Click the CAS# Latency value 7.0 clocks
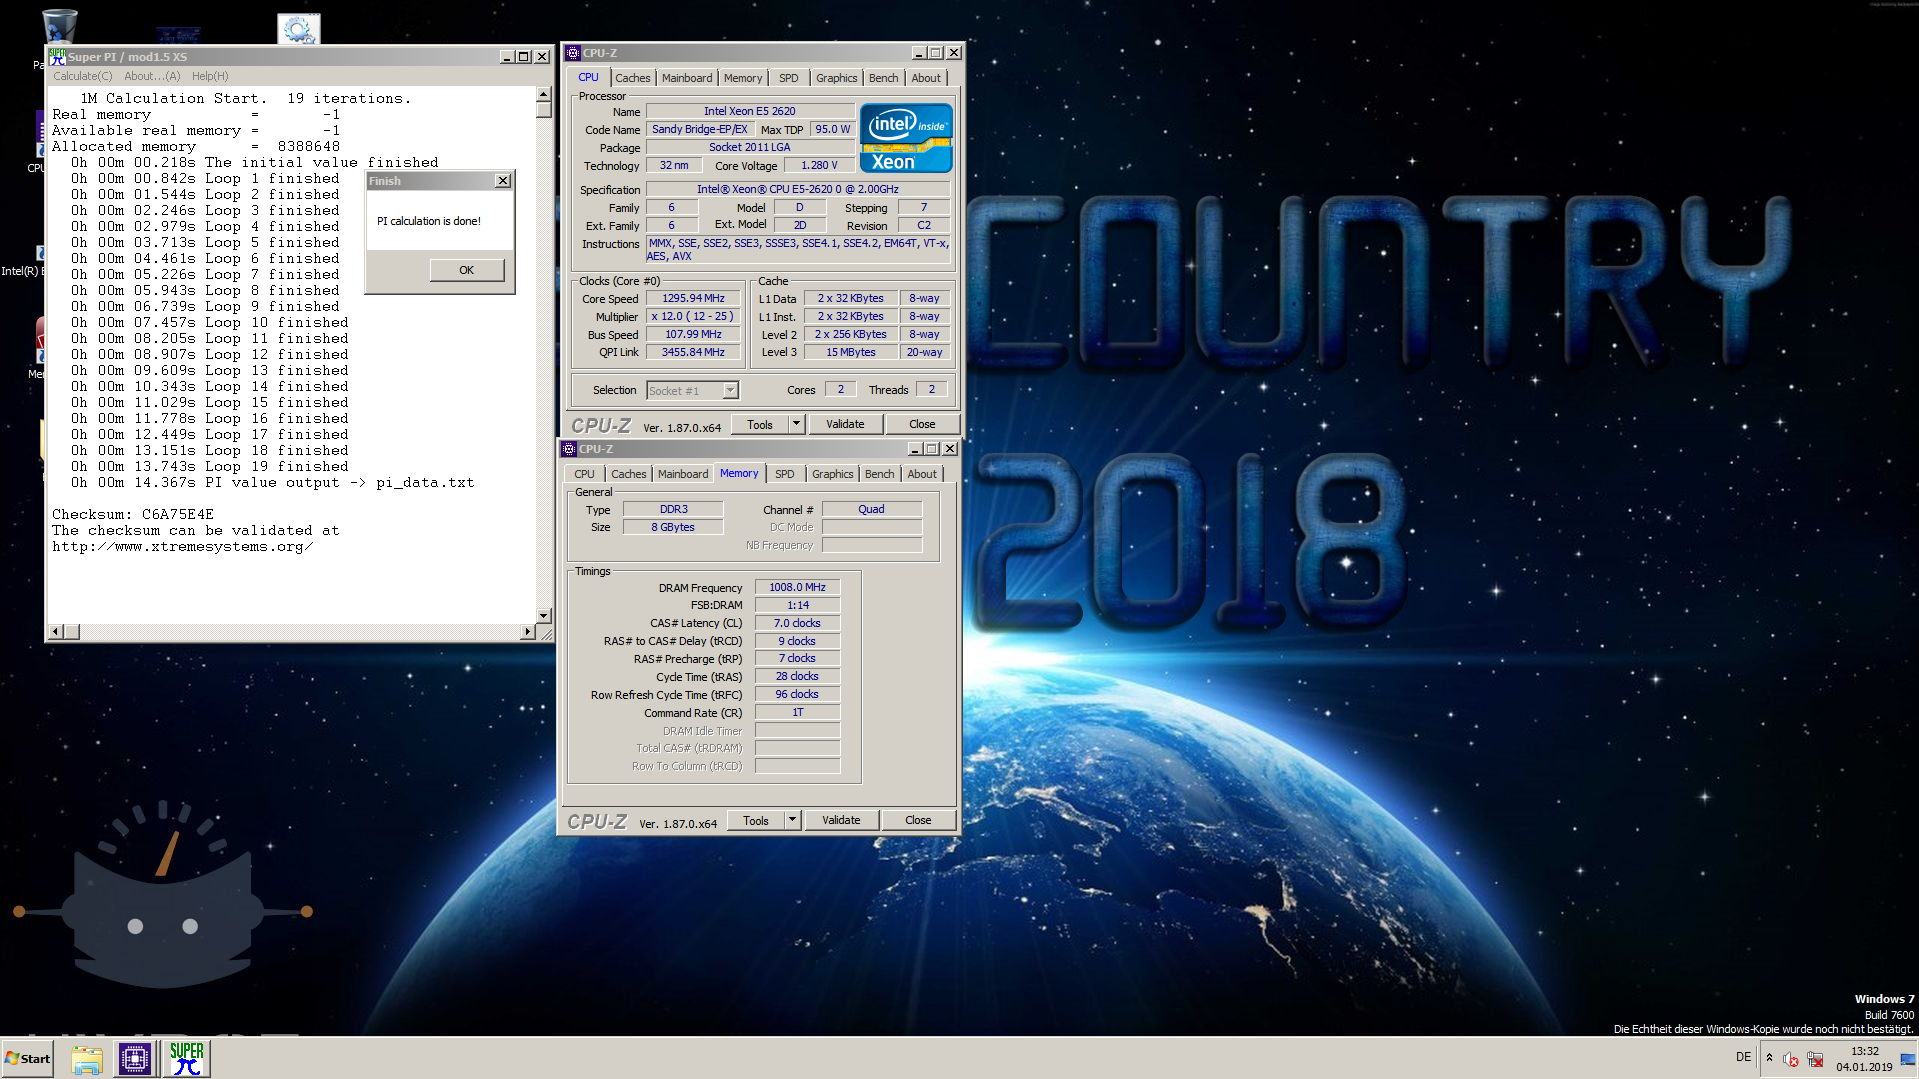This screenshot has height=1079, width=1919. point(797,624)
